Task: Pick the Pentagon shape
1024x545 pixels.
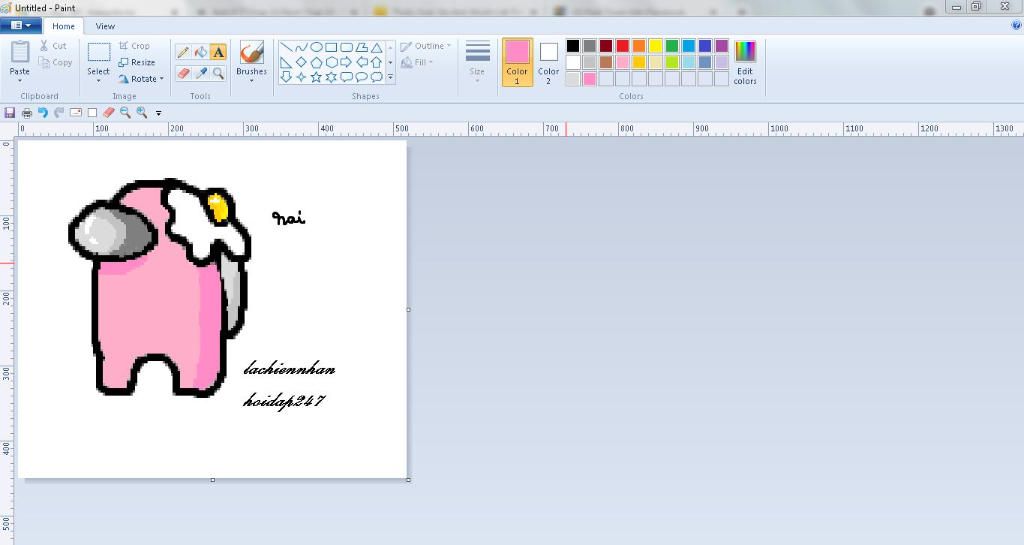Action: pyautogui.click(x=316, y=63)
